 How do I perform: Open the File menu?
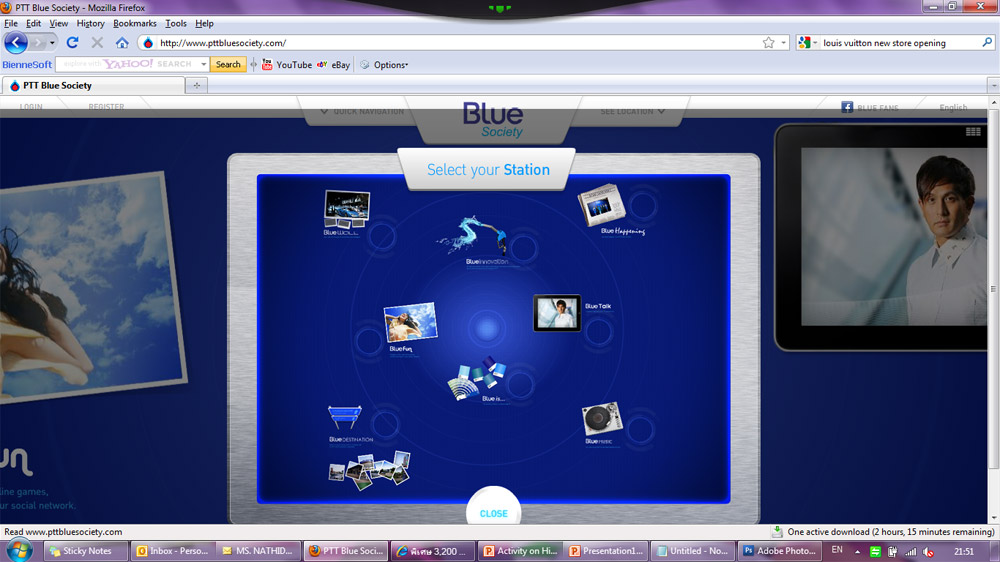click(11, 24)
